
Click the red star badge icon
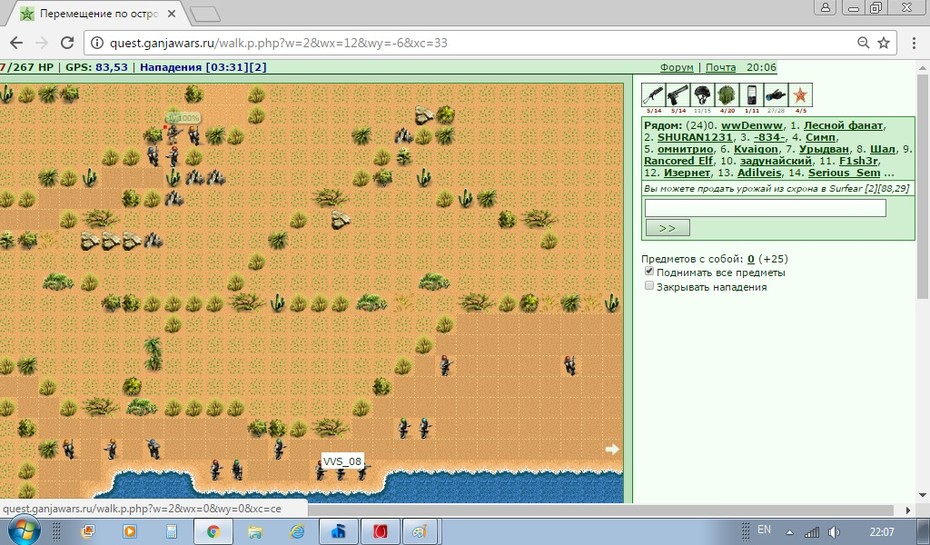coord(800,95)
